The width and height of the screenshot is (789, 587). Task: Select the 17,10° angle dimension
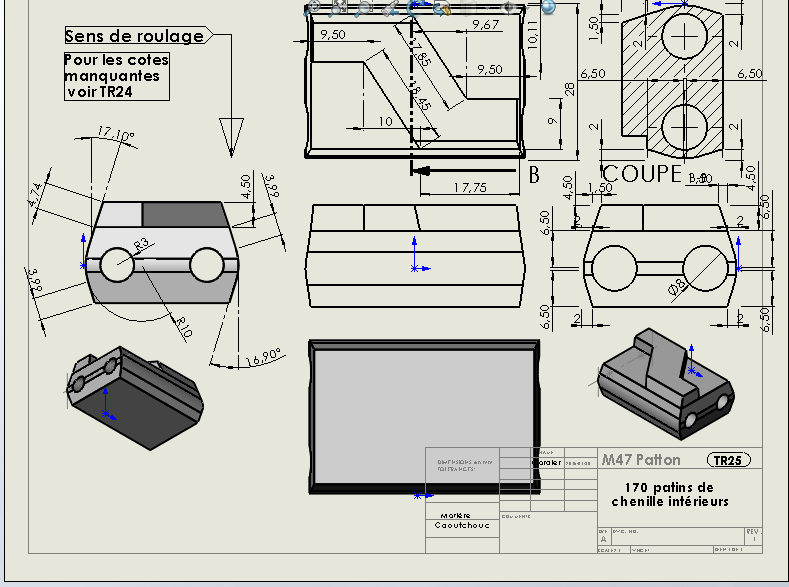116,135
